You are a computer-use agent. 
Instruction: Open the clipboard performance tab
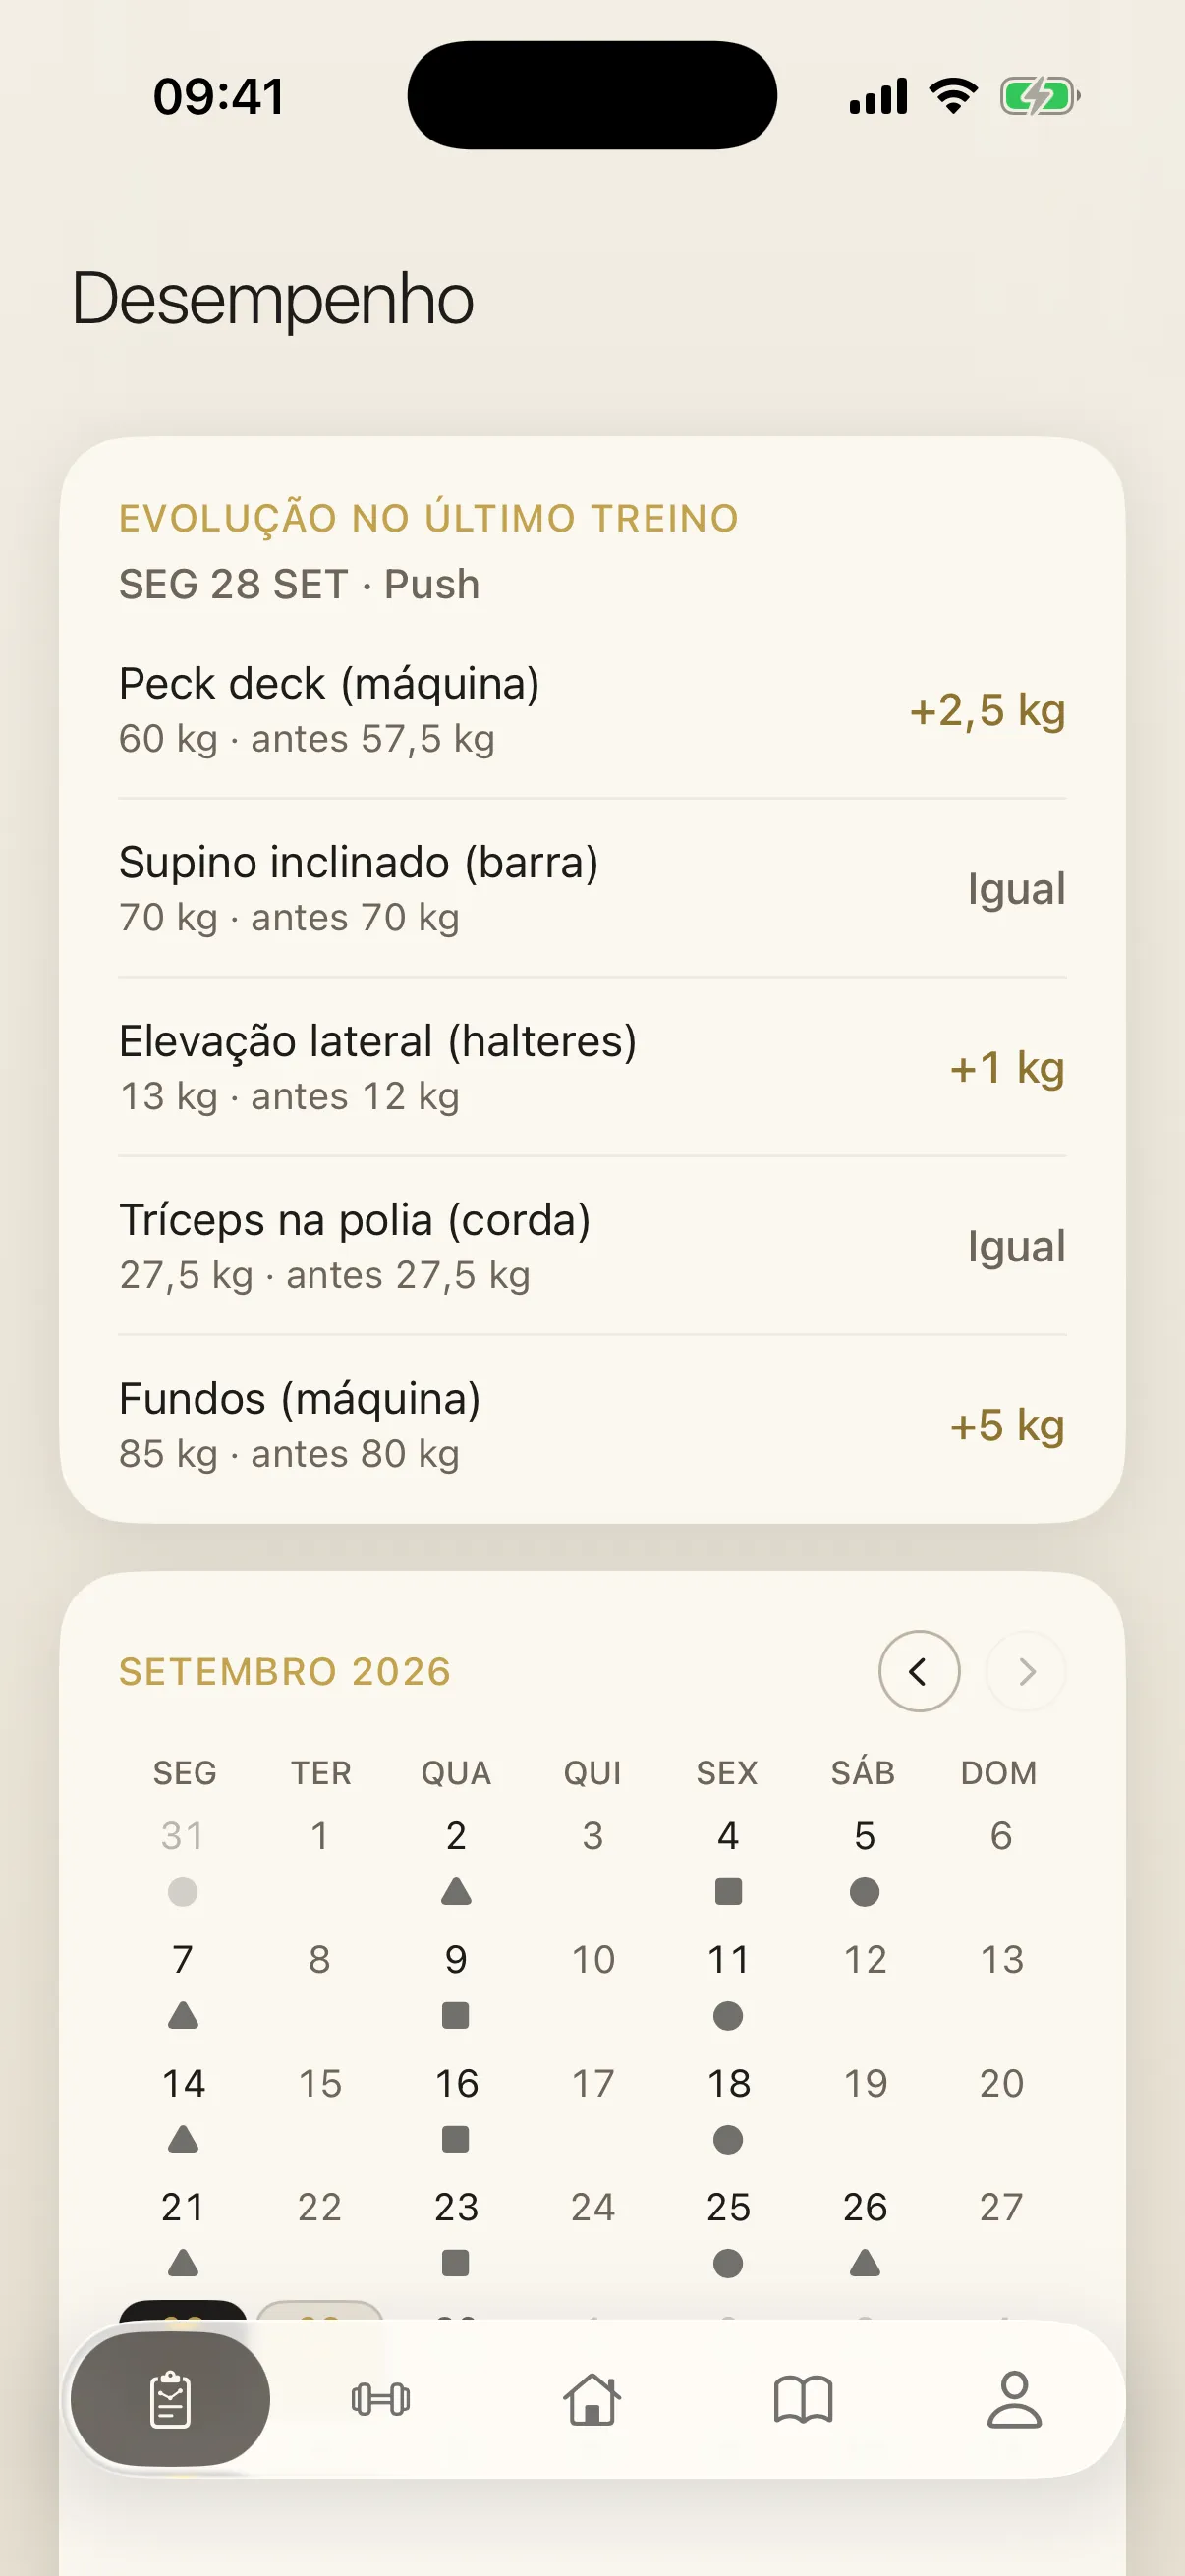[x=170, y=2399]
